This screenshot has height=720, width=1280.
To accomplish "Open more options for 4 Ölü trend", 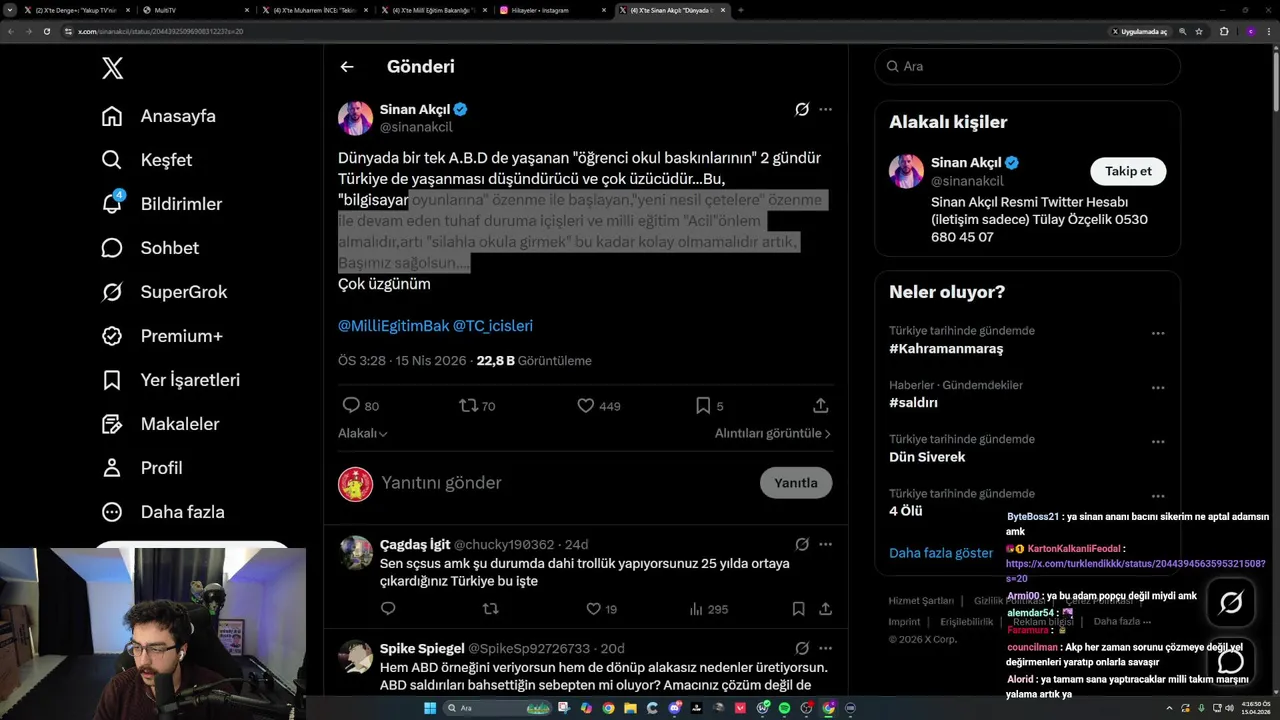I will [x=1158, y=496].
